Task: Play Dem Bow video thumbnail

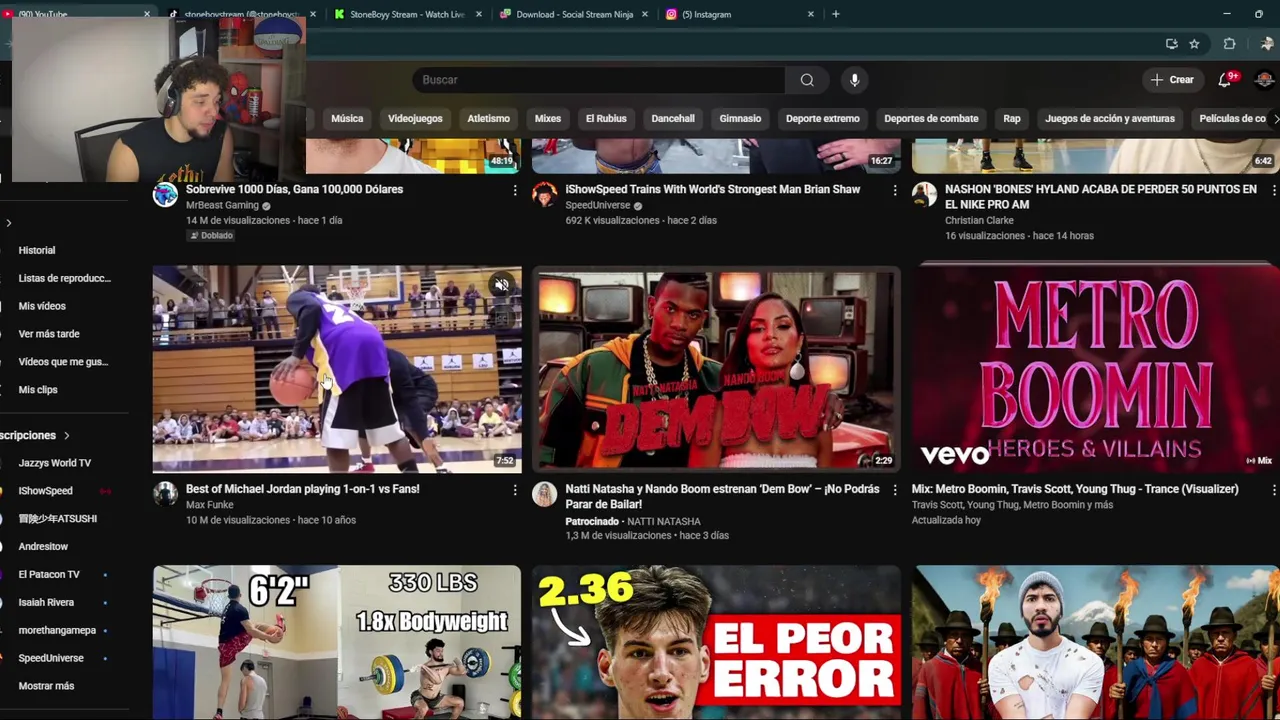Action: click(x=716, y=369)
